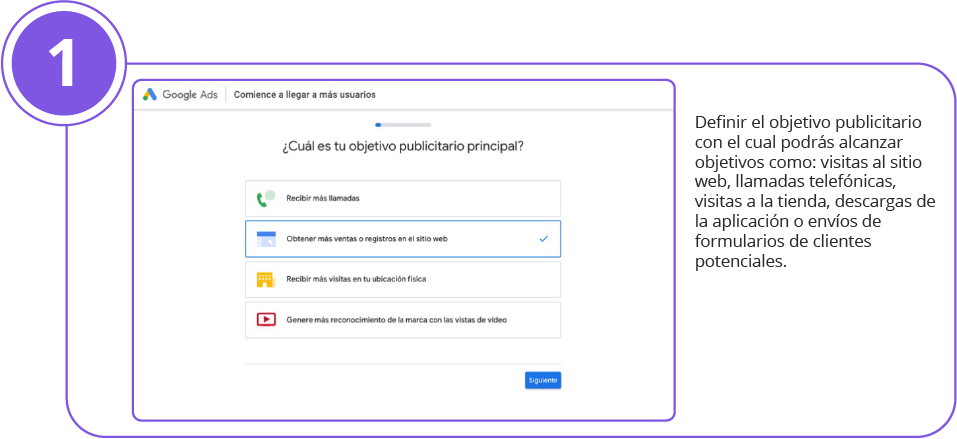Click 'Comience a llegar a más usuarios' header text

[x=305, y=95]
